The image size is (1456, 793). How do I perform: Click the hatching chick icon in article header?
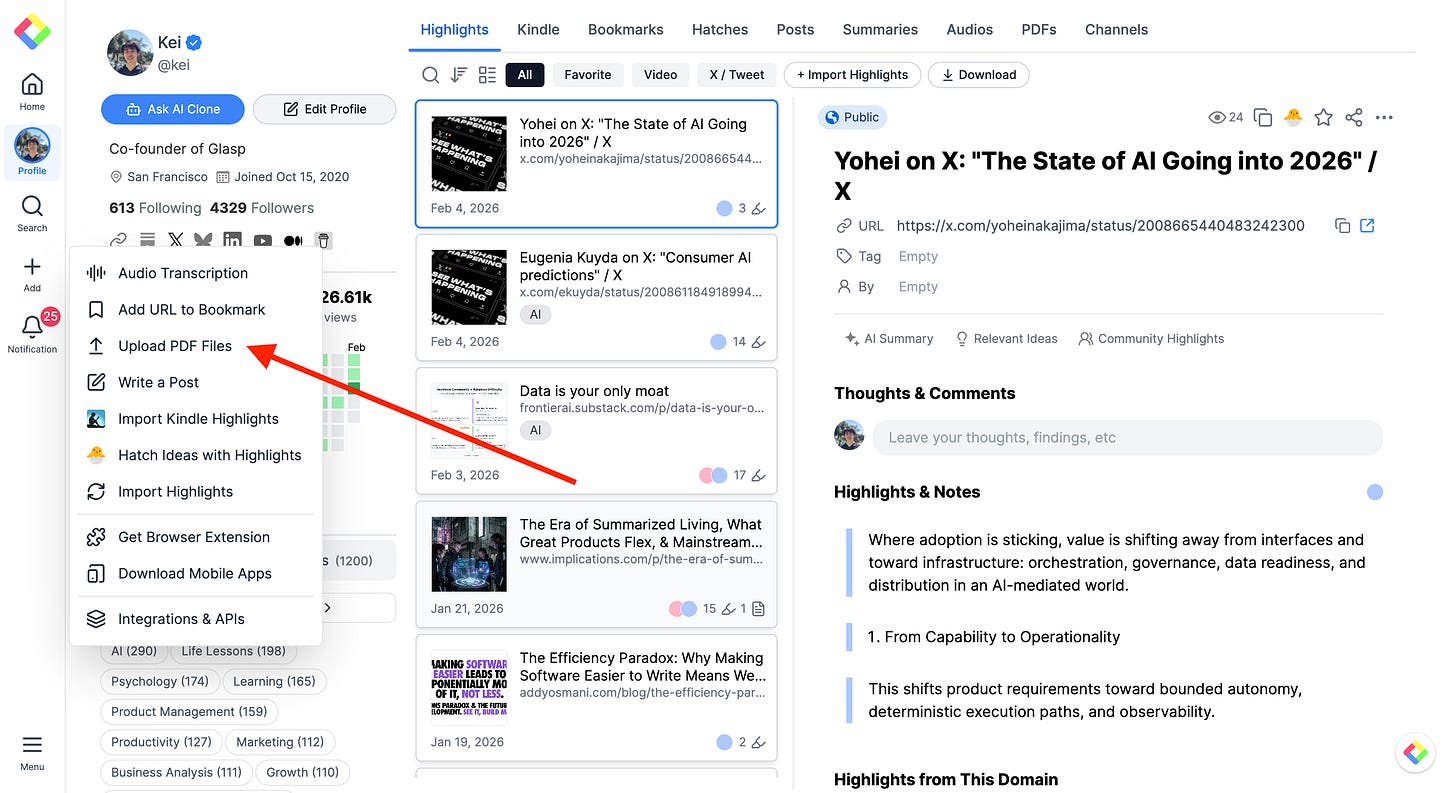point(1293,117)
